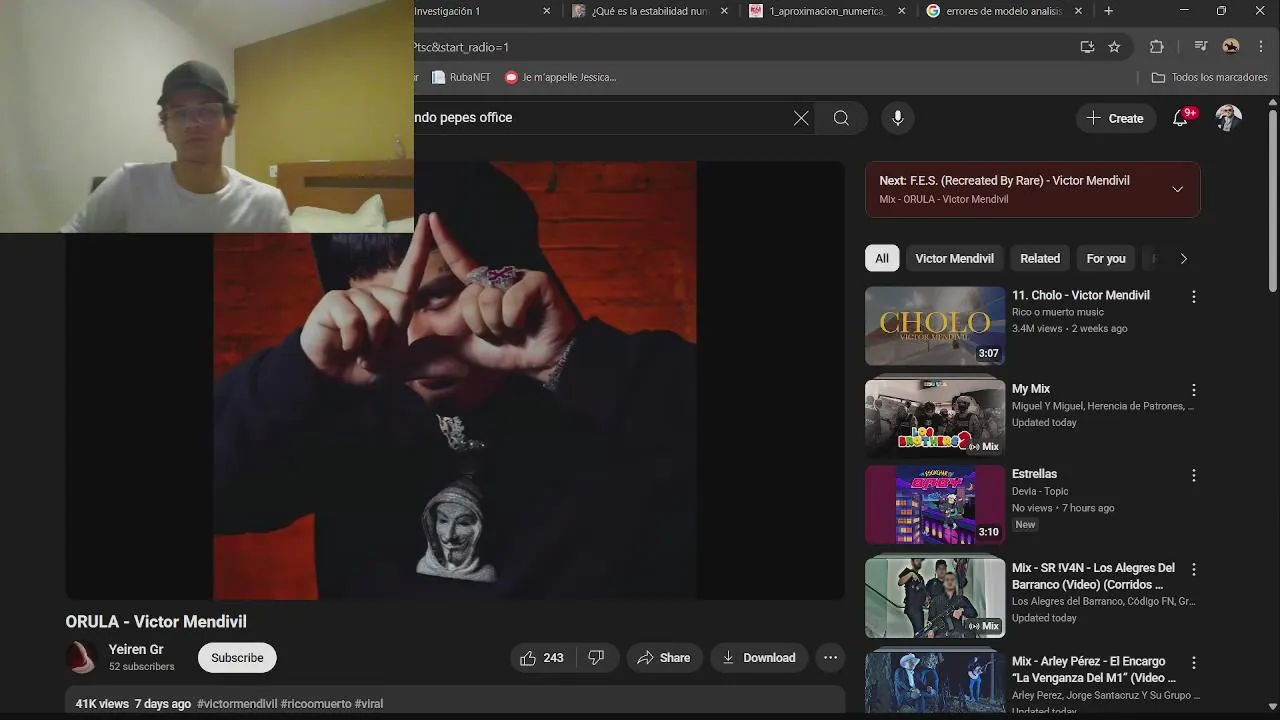Open title 11. Cholo - Victor Mendivil

(x=1081, y=295)
